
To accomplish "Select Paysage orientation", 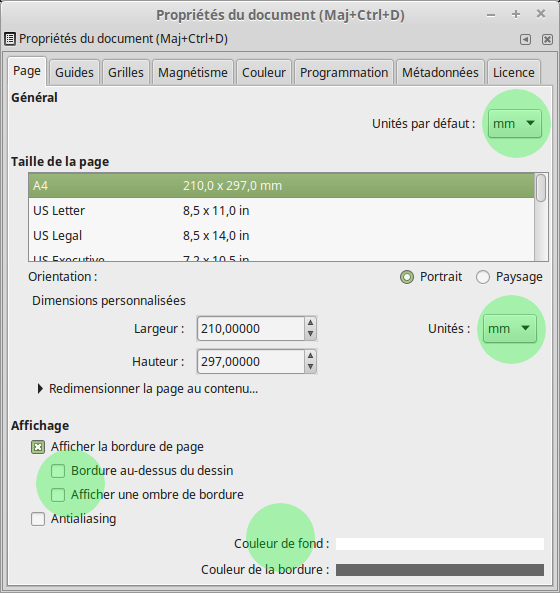I will point(483,277).
